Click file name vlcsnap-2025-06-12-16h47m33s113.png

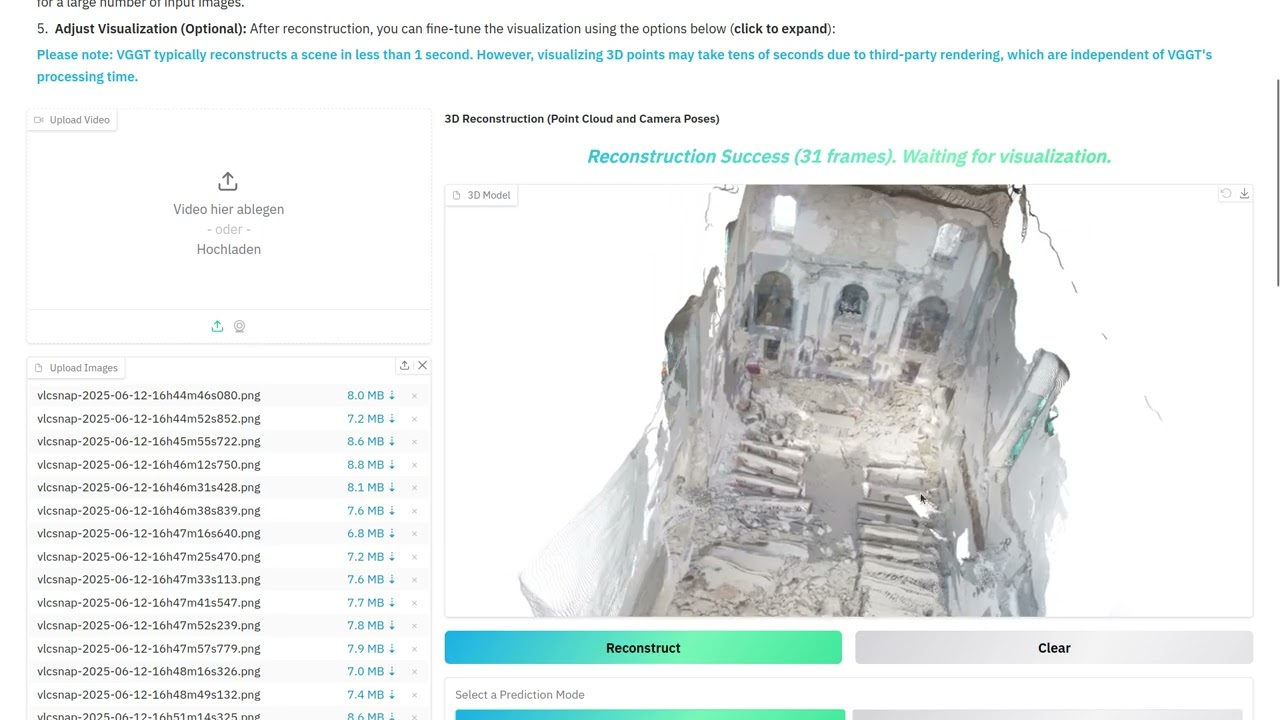pyautogui.click(x=149, y=579)
